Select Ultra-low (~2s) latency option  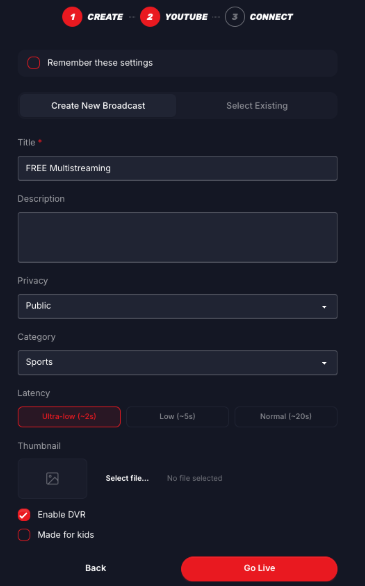tap(69, 416)
